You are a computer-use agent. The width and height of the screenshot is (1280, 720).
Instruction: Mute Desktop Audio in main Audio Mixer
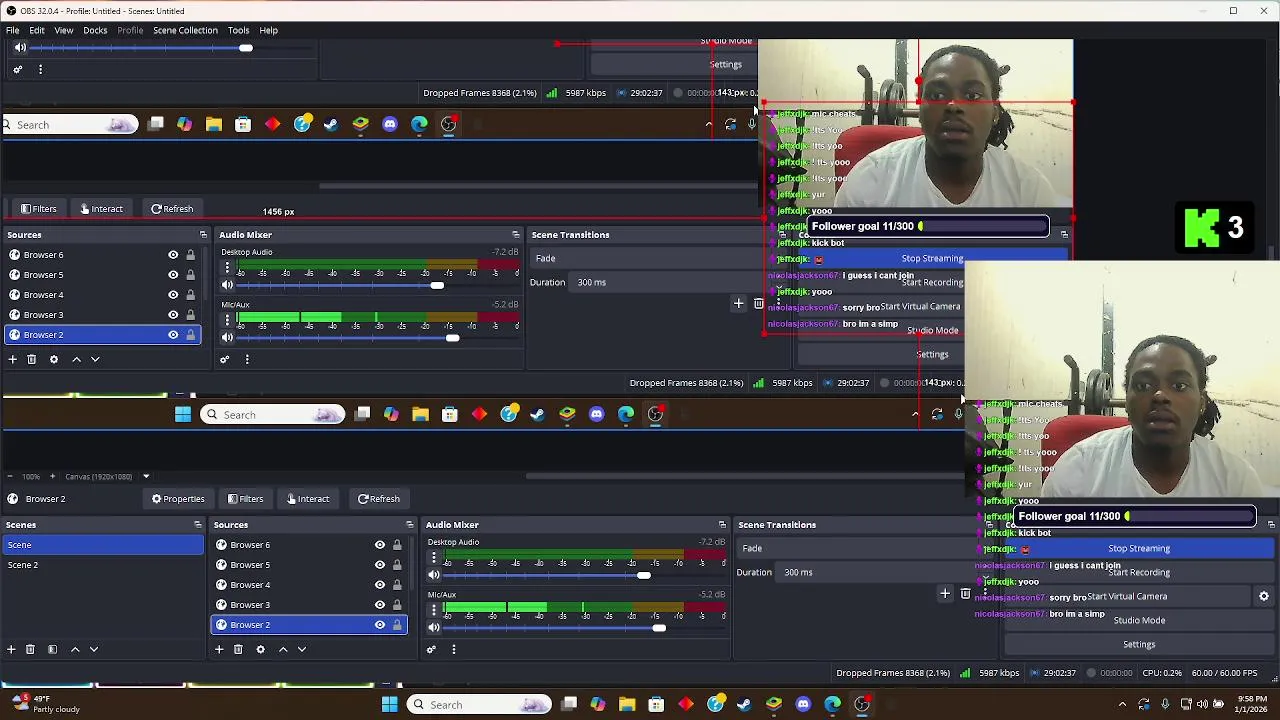(434, 575)
